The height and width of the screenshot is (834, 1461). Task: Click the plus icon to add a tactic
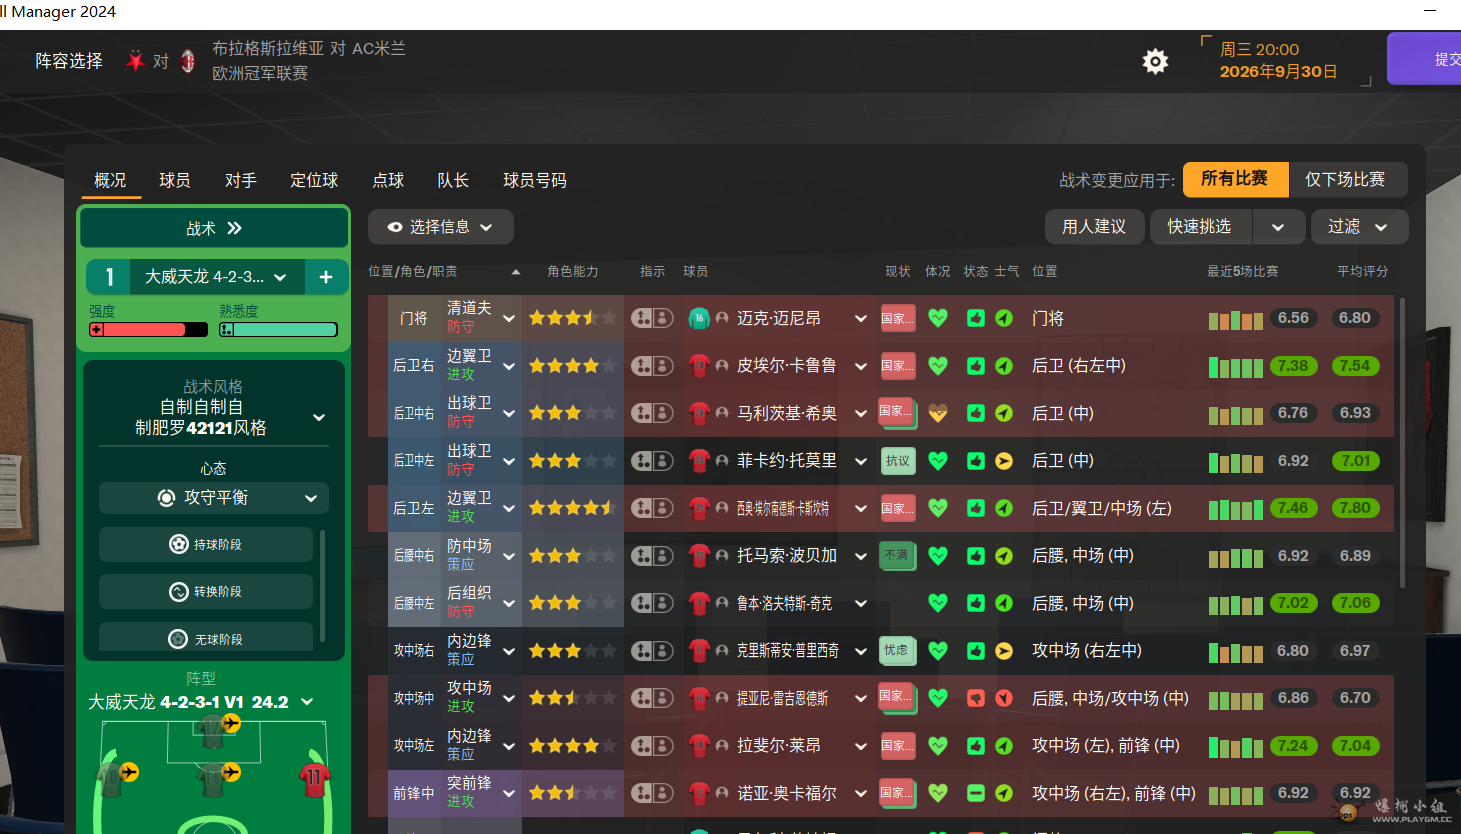pos(326,277)
